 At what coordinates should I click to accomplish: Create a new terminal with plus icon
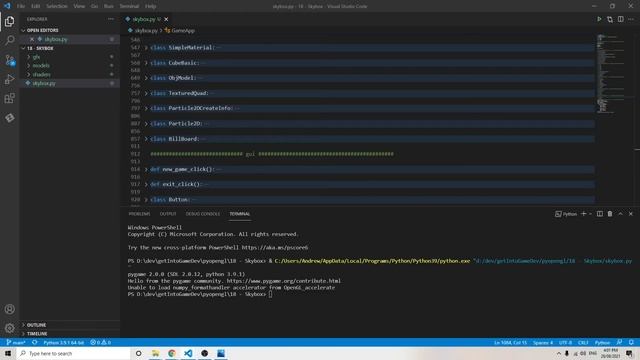pyautogui.click(x=584, y=214)
